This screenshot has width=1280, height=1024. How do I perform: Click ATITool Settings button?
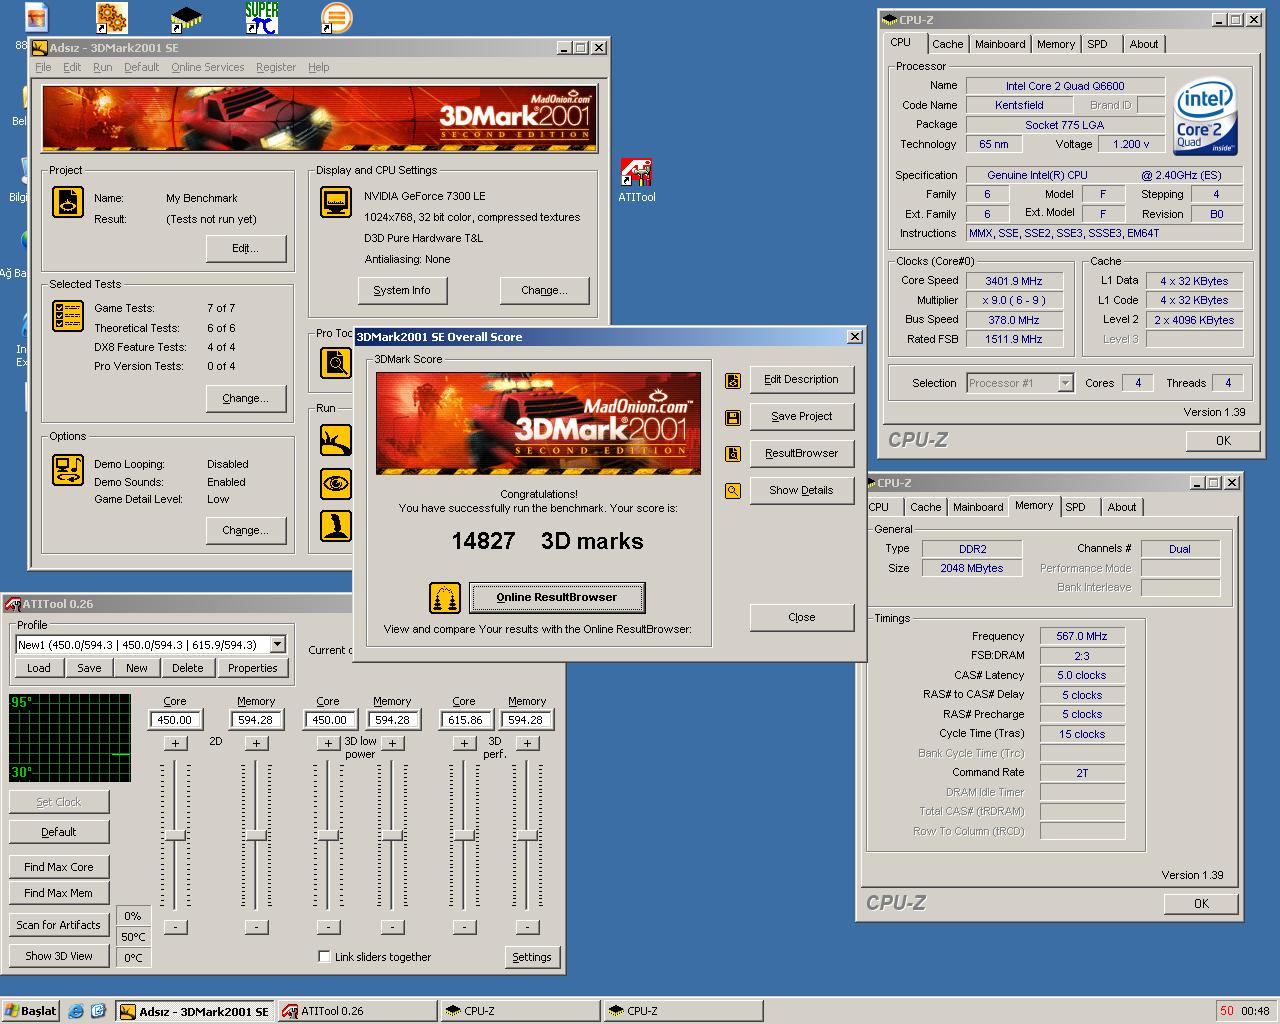pos(532,957)
